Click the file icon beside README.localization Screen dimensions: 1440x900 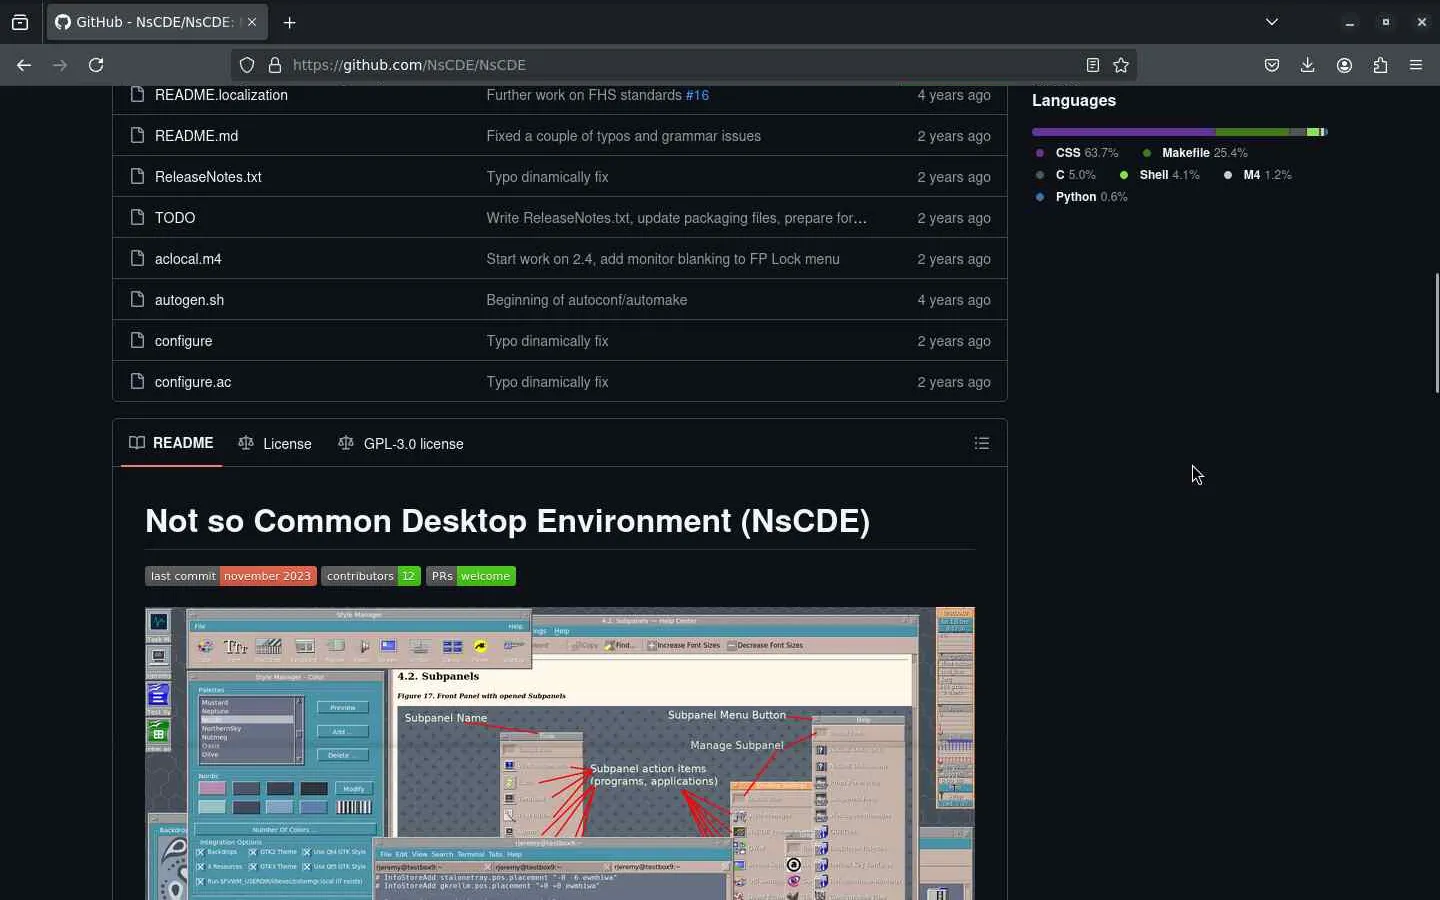pos(138,95)
